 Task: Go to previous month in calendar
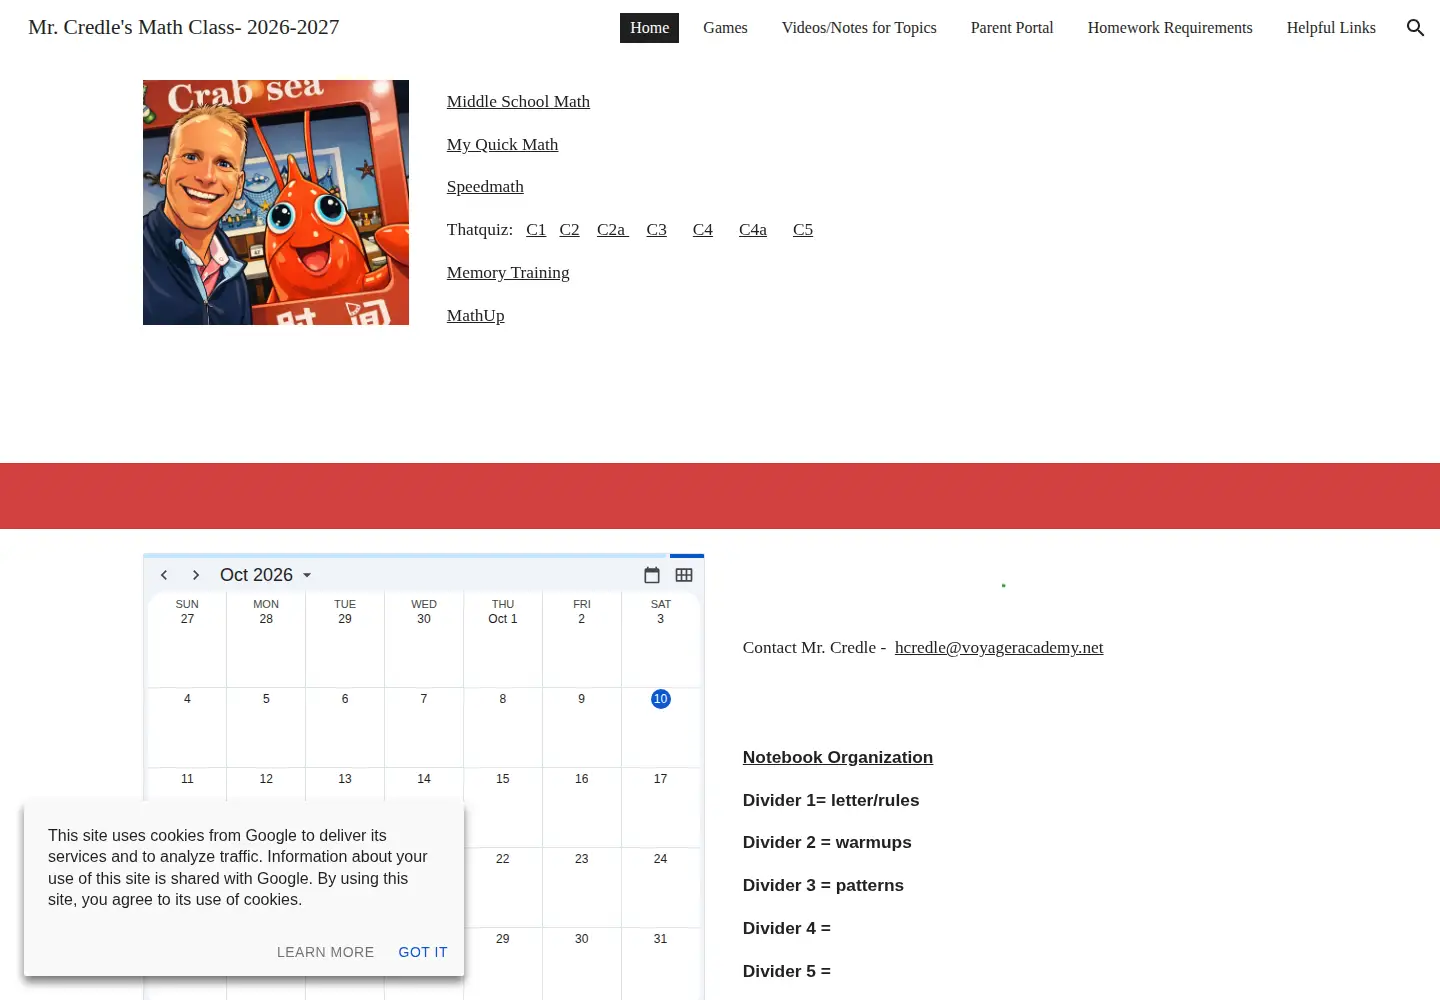pos(164,575)
